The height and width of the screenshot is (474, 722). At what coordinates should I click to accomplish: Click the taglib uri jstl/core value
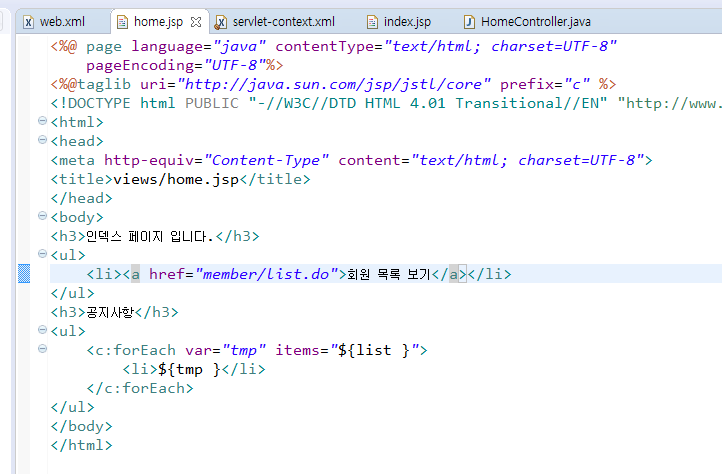[x=334, y=84]
